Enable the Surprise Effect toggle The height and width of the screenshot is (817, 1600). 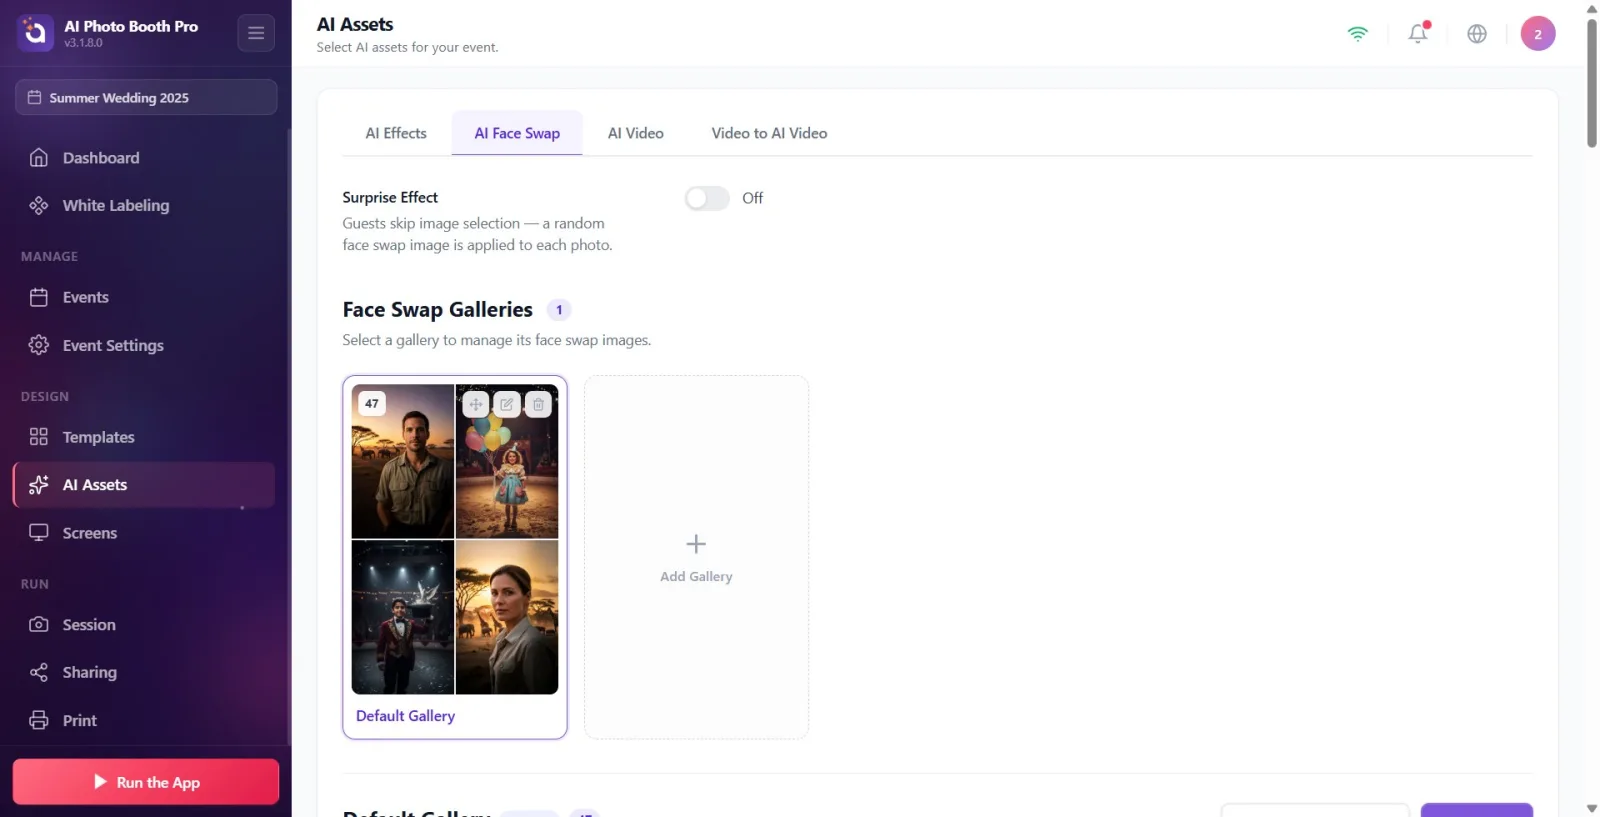[707, 198]
